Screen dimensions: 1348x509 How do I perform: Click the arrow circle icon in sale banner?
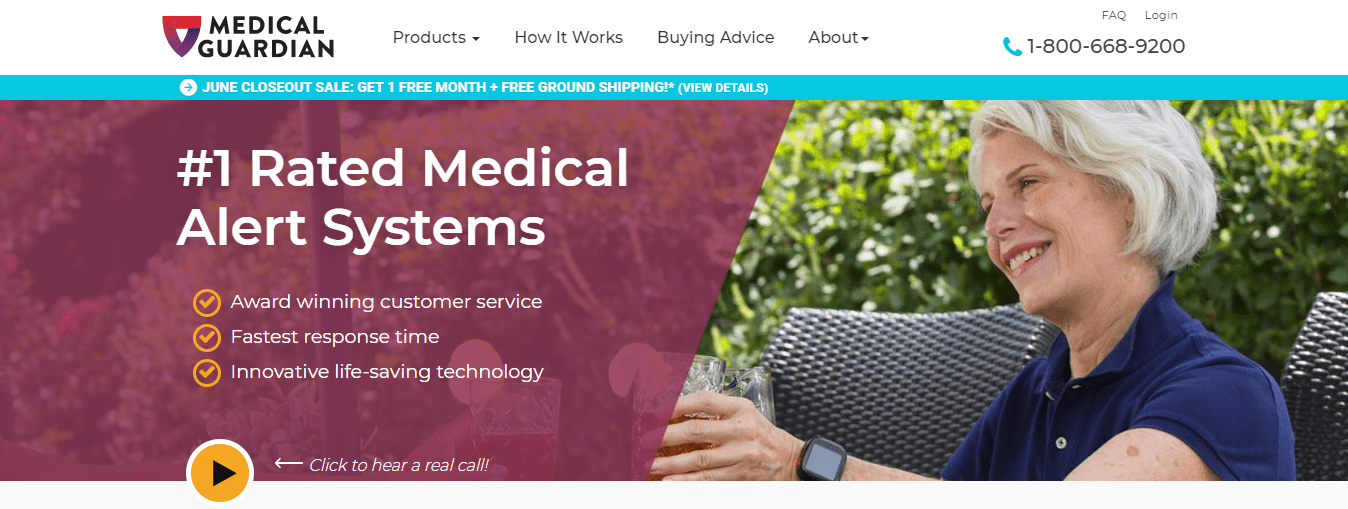tap(188, 87)
